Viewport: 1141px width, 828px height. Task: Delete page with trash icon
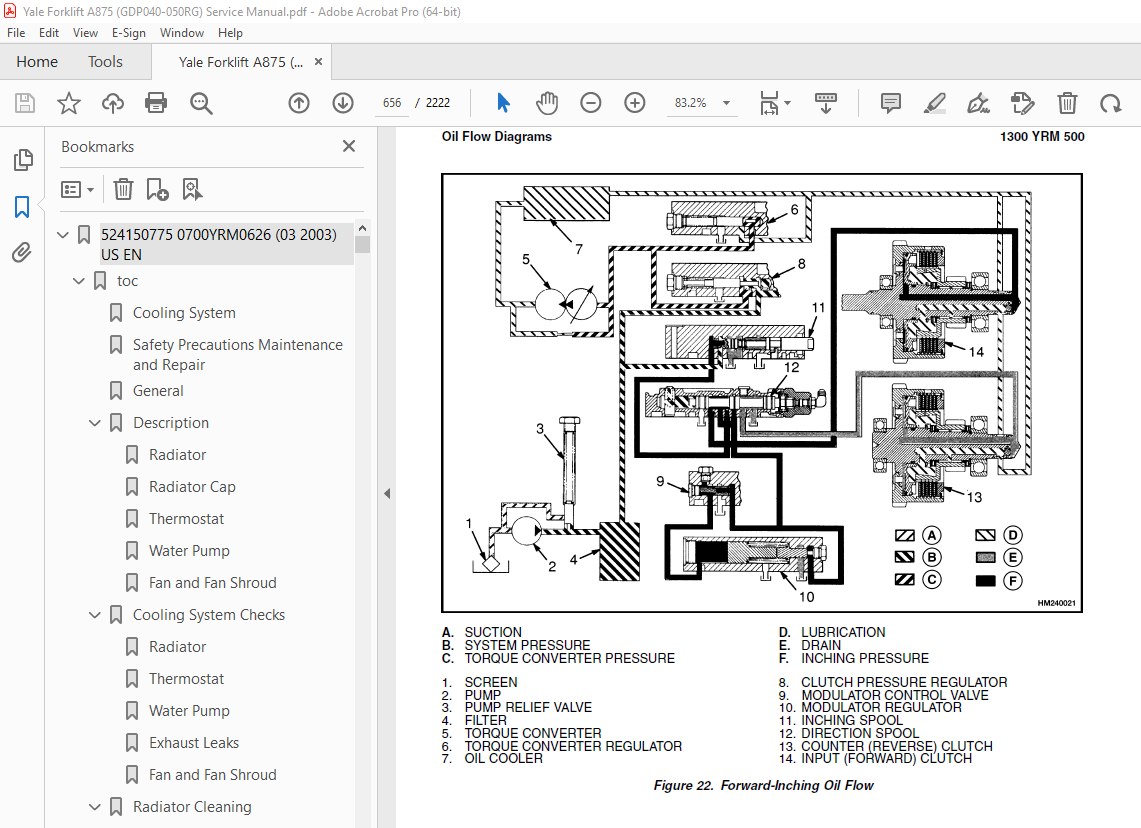pos(1067,103)
